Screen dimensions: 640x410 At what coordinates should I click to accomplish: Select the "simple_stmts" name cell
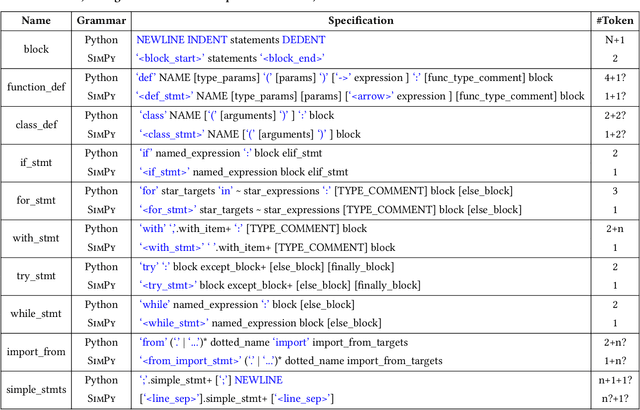(x=35, y=389)
